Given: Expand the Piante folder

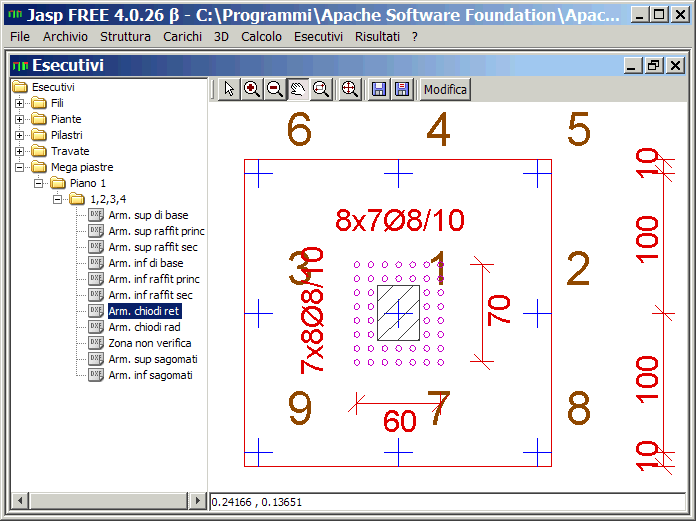Looking at the screenshot, I should (19, 119).
